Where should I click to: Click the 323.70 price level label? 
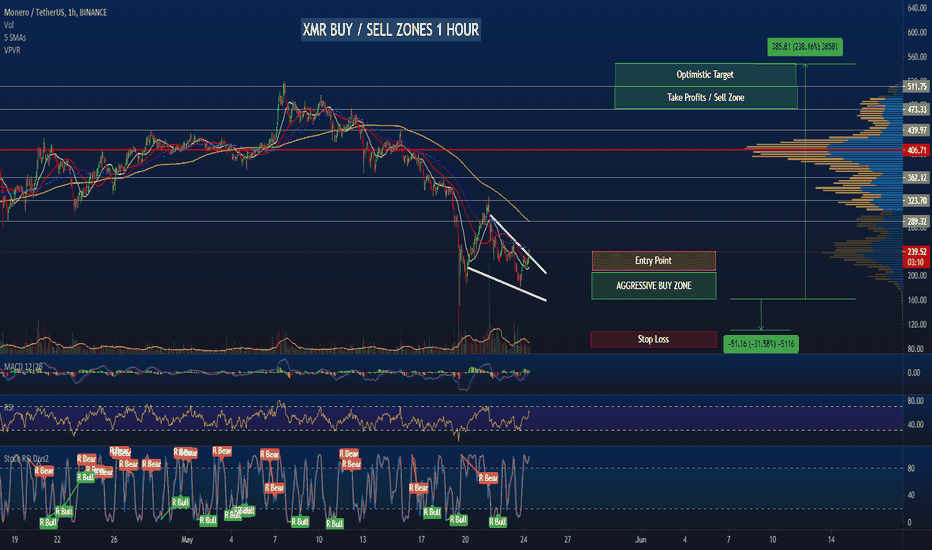[x=916, y=201]
